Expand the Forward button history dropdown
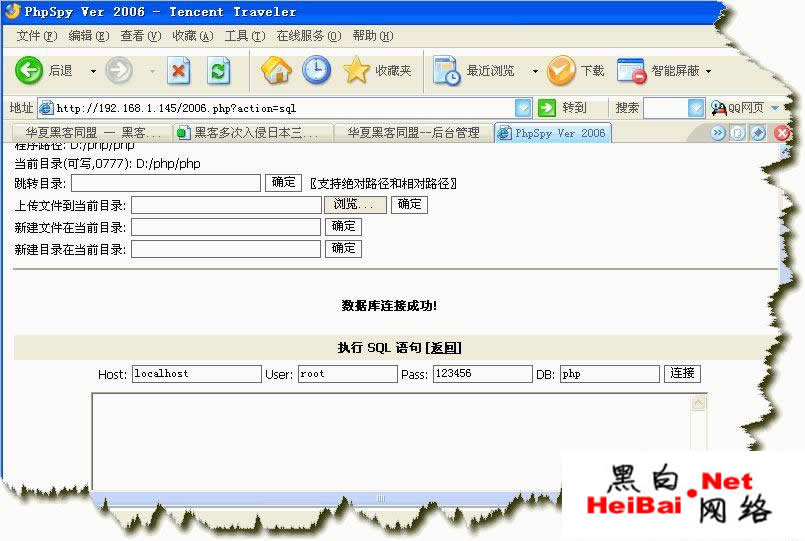The width and height of the screenshot is (805, 541). pos(152,71)
